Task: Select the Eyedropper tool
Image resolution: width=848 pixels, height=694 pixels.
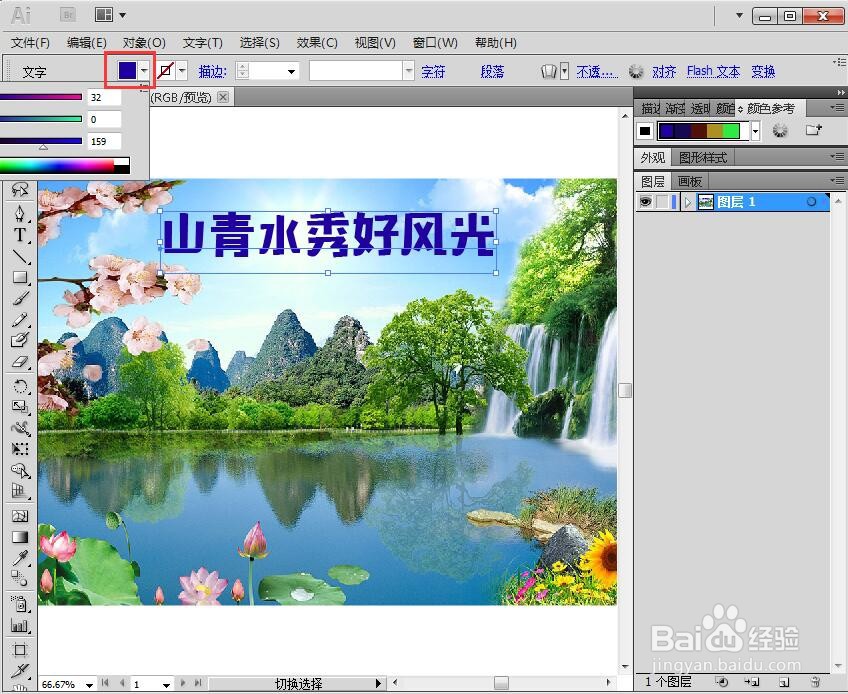Action: click(20, 558)
